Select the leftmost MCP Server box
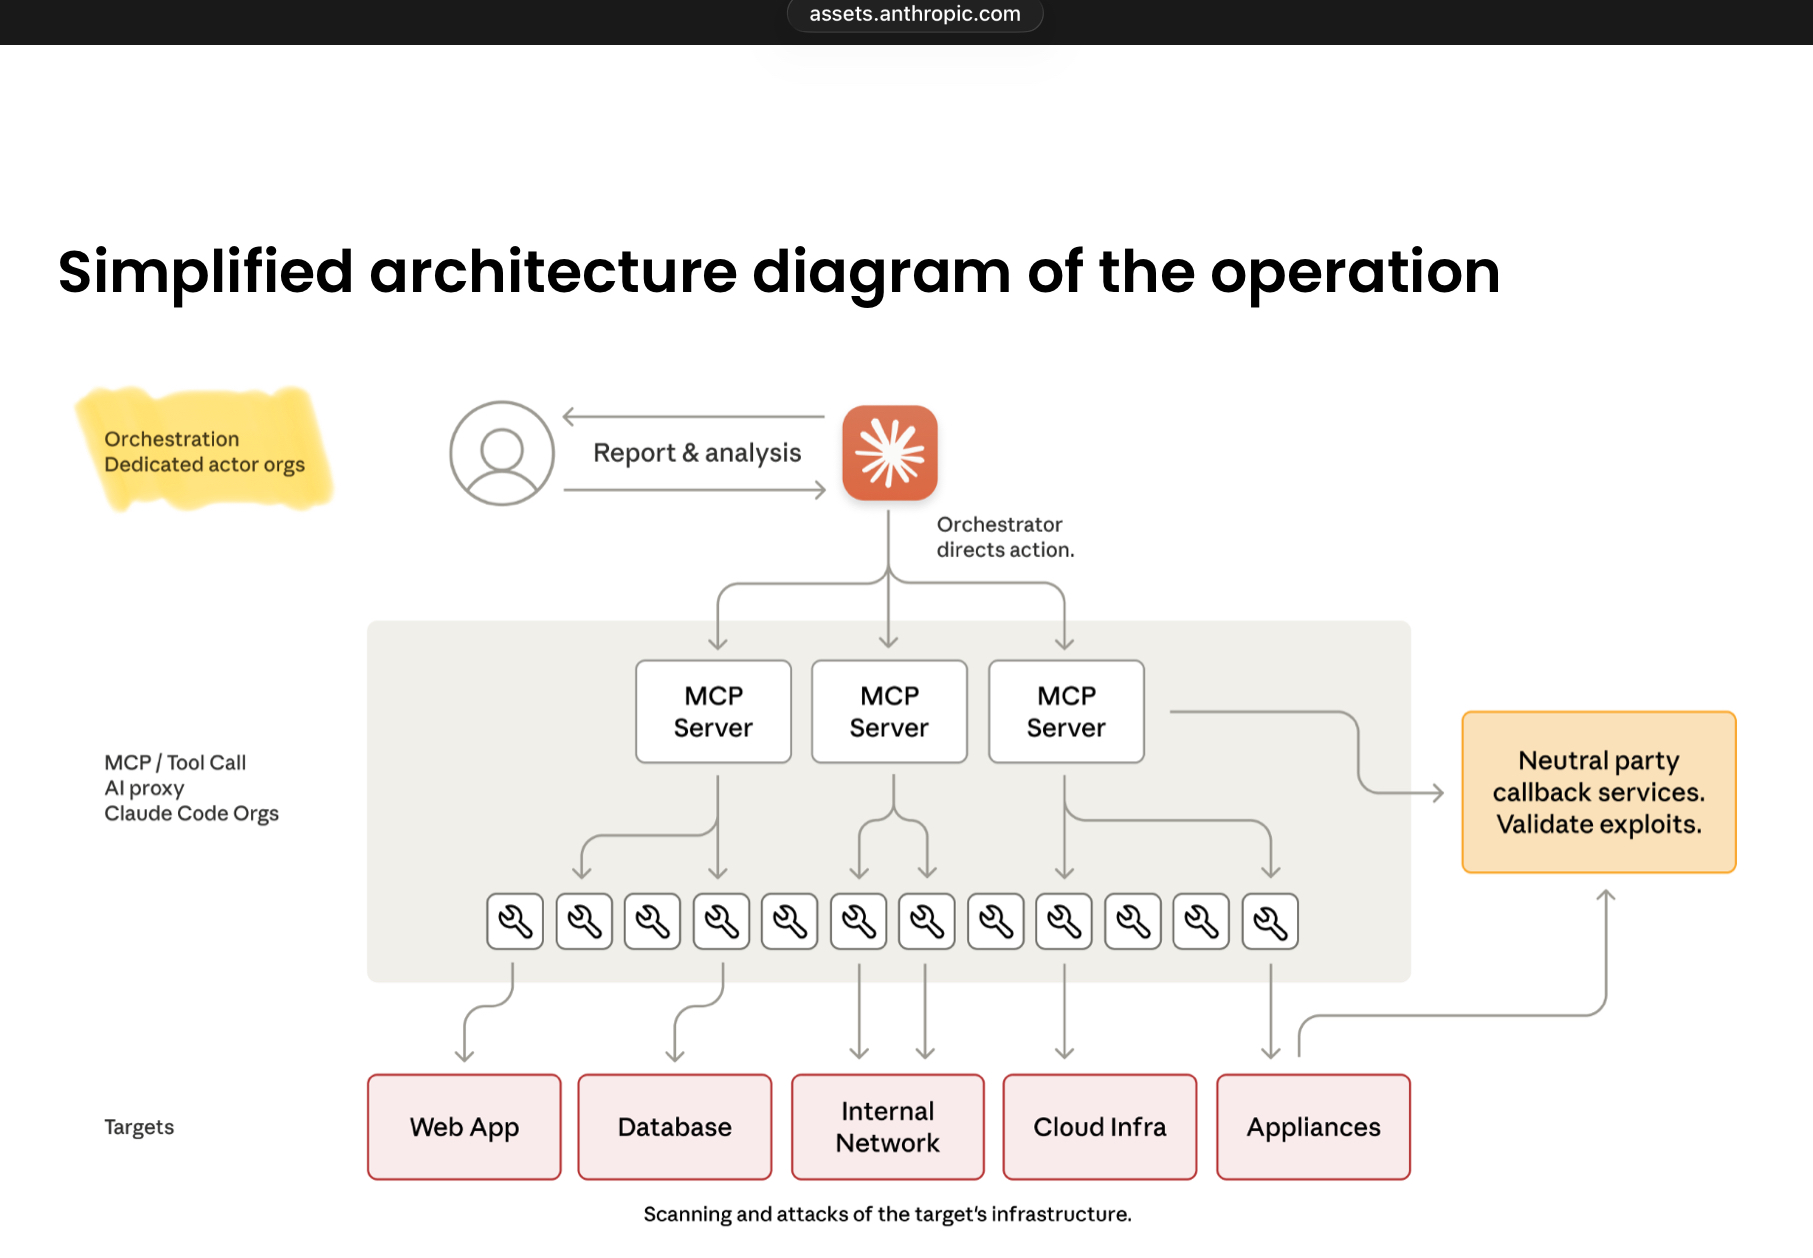This screenshot has height=1258, width=1813. (713, 711)
